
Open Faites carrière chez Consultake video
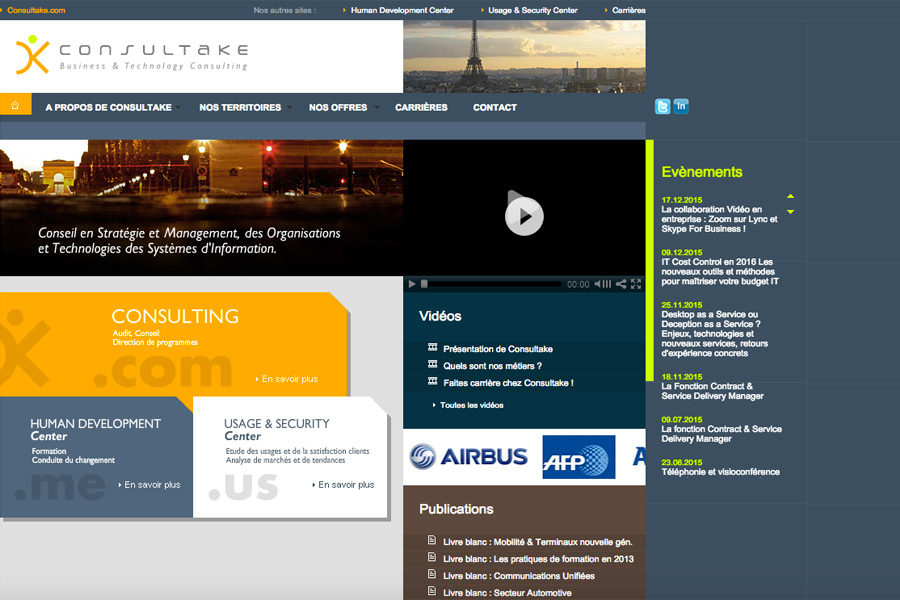click(x=508, y=383)
